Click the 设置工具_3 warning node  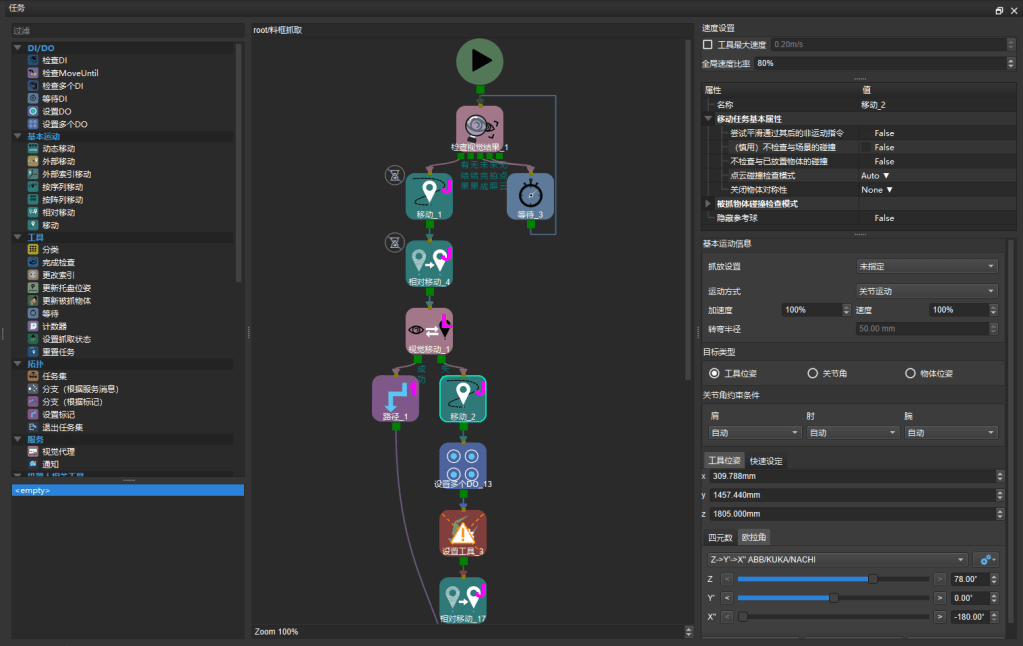pos(463,530)
